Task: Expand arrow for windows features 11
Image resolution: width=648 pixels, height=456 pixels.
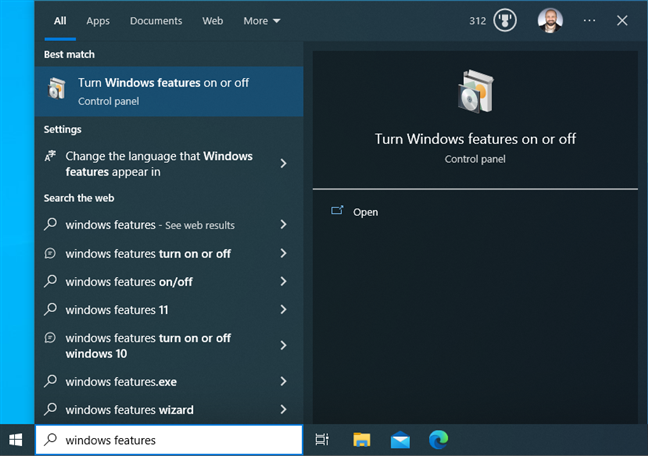Action: [284, 310]
